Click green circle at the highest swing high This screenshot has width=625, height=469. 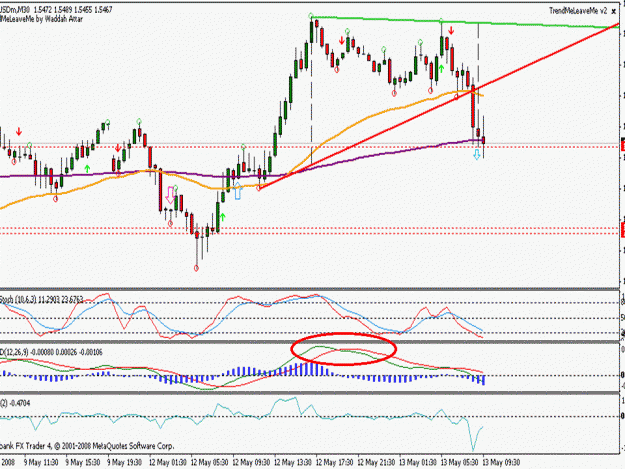[311, 16]
